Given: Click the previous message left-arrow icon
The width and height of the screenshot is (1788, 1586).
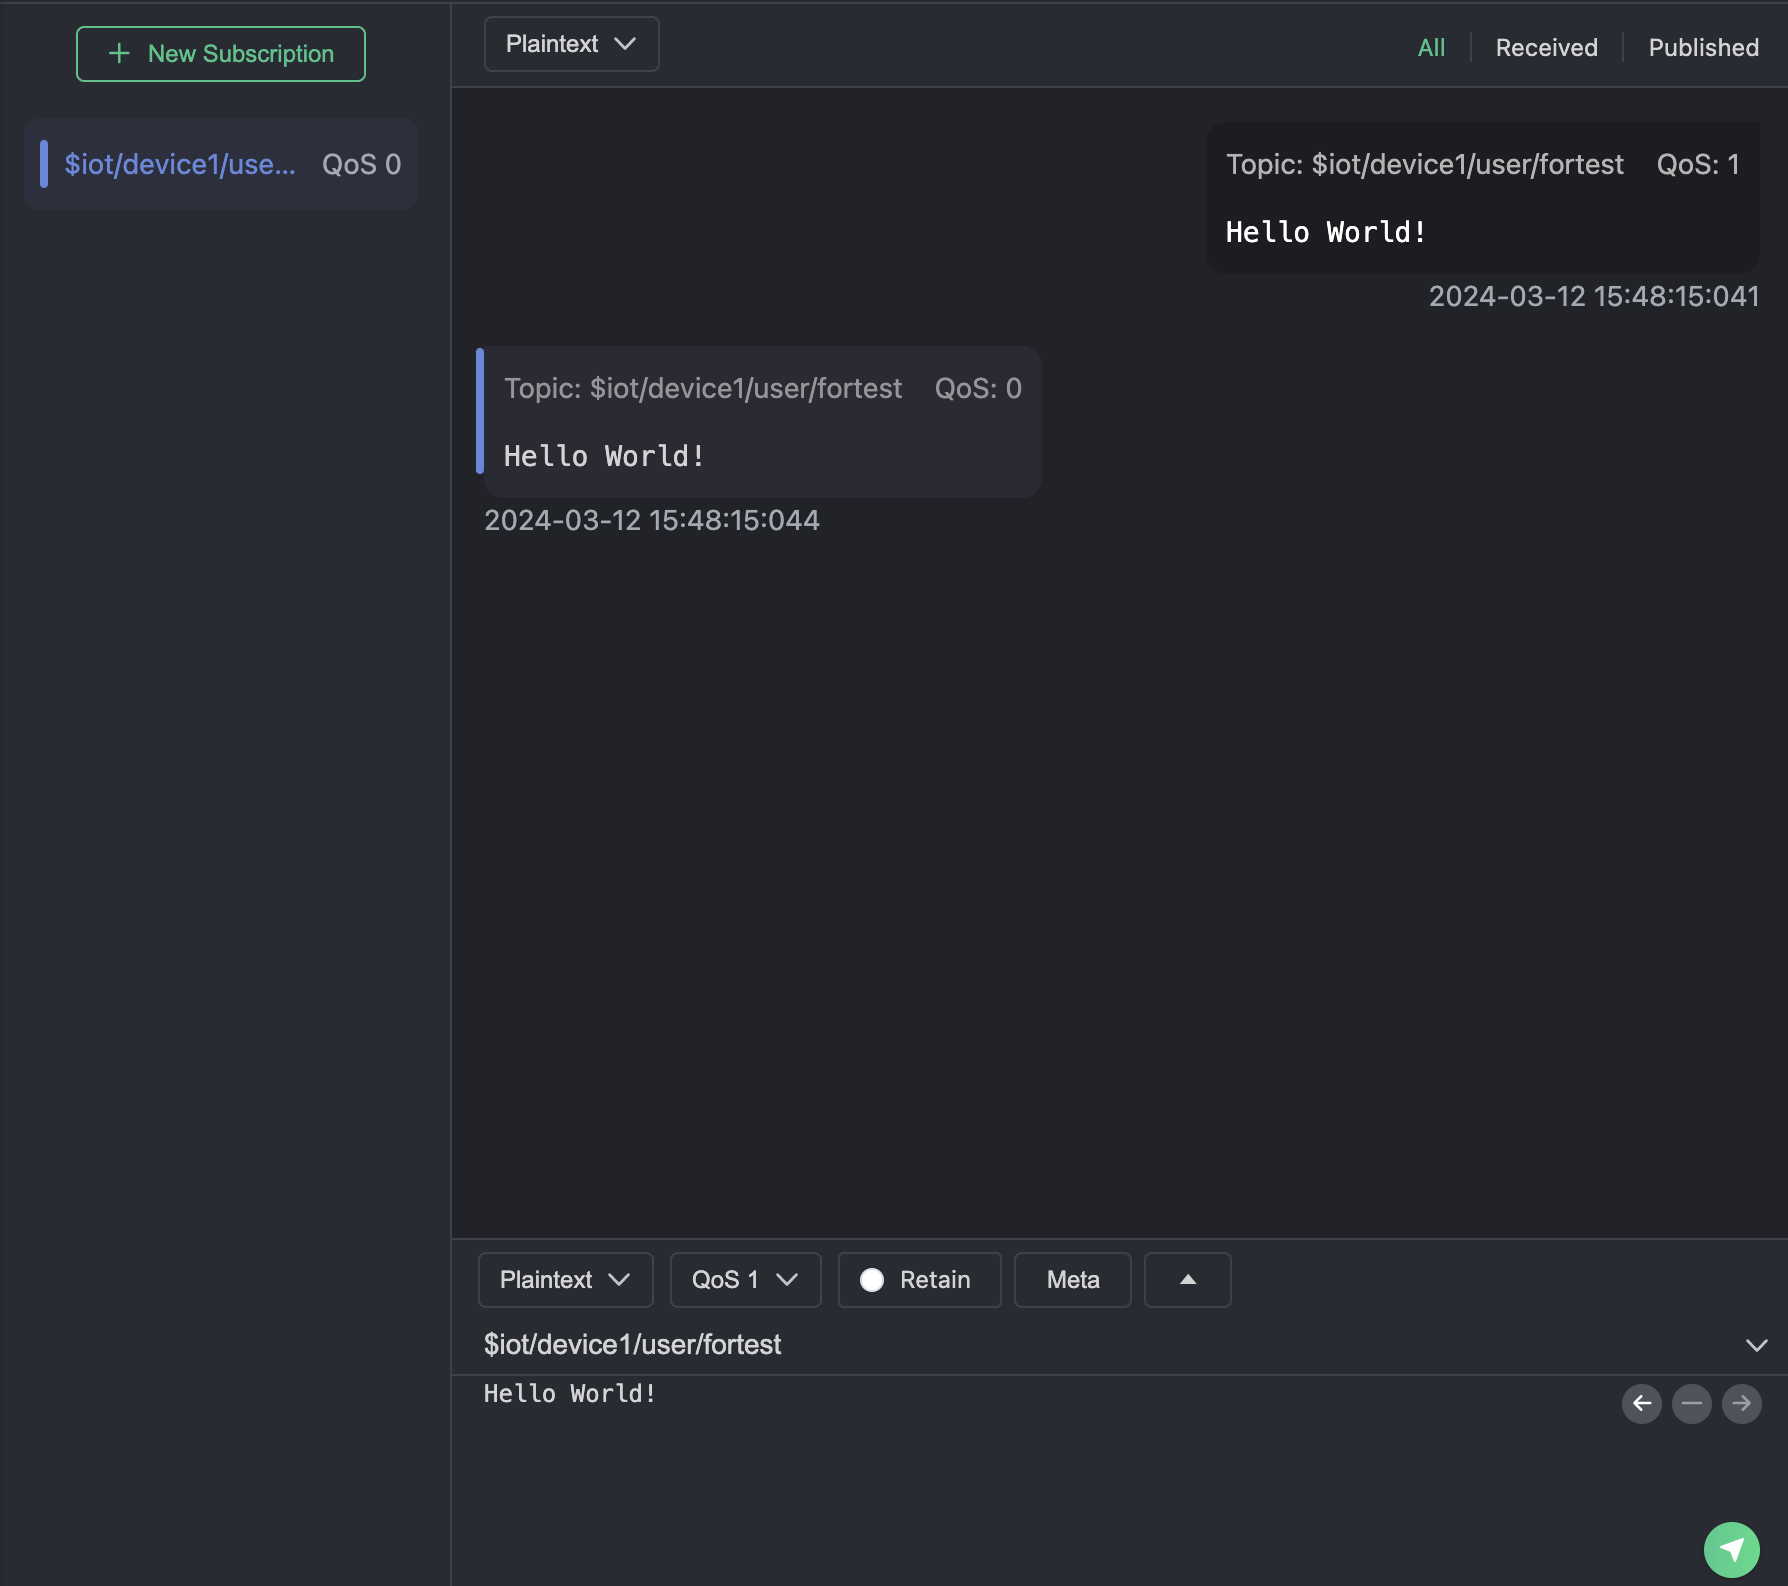Looking at the screenshot, I should coord(1641,1403).
